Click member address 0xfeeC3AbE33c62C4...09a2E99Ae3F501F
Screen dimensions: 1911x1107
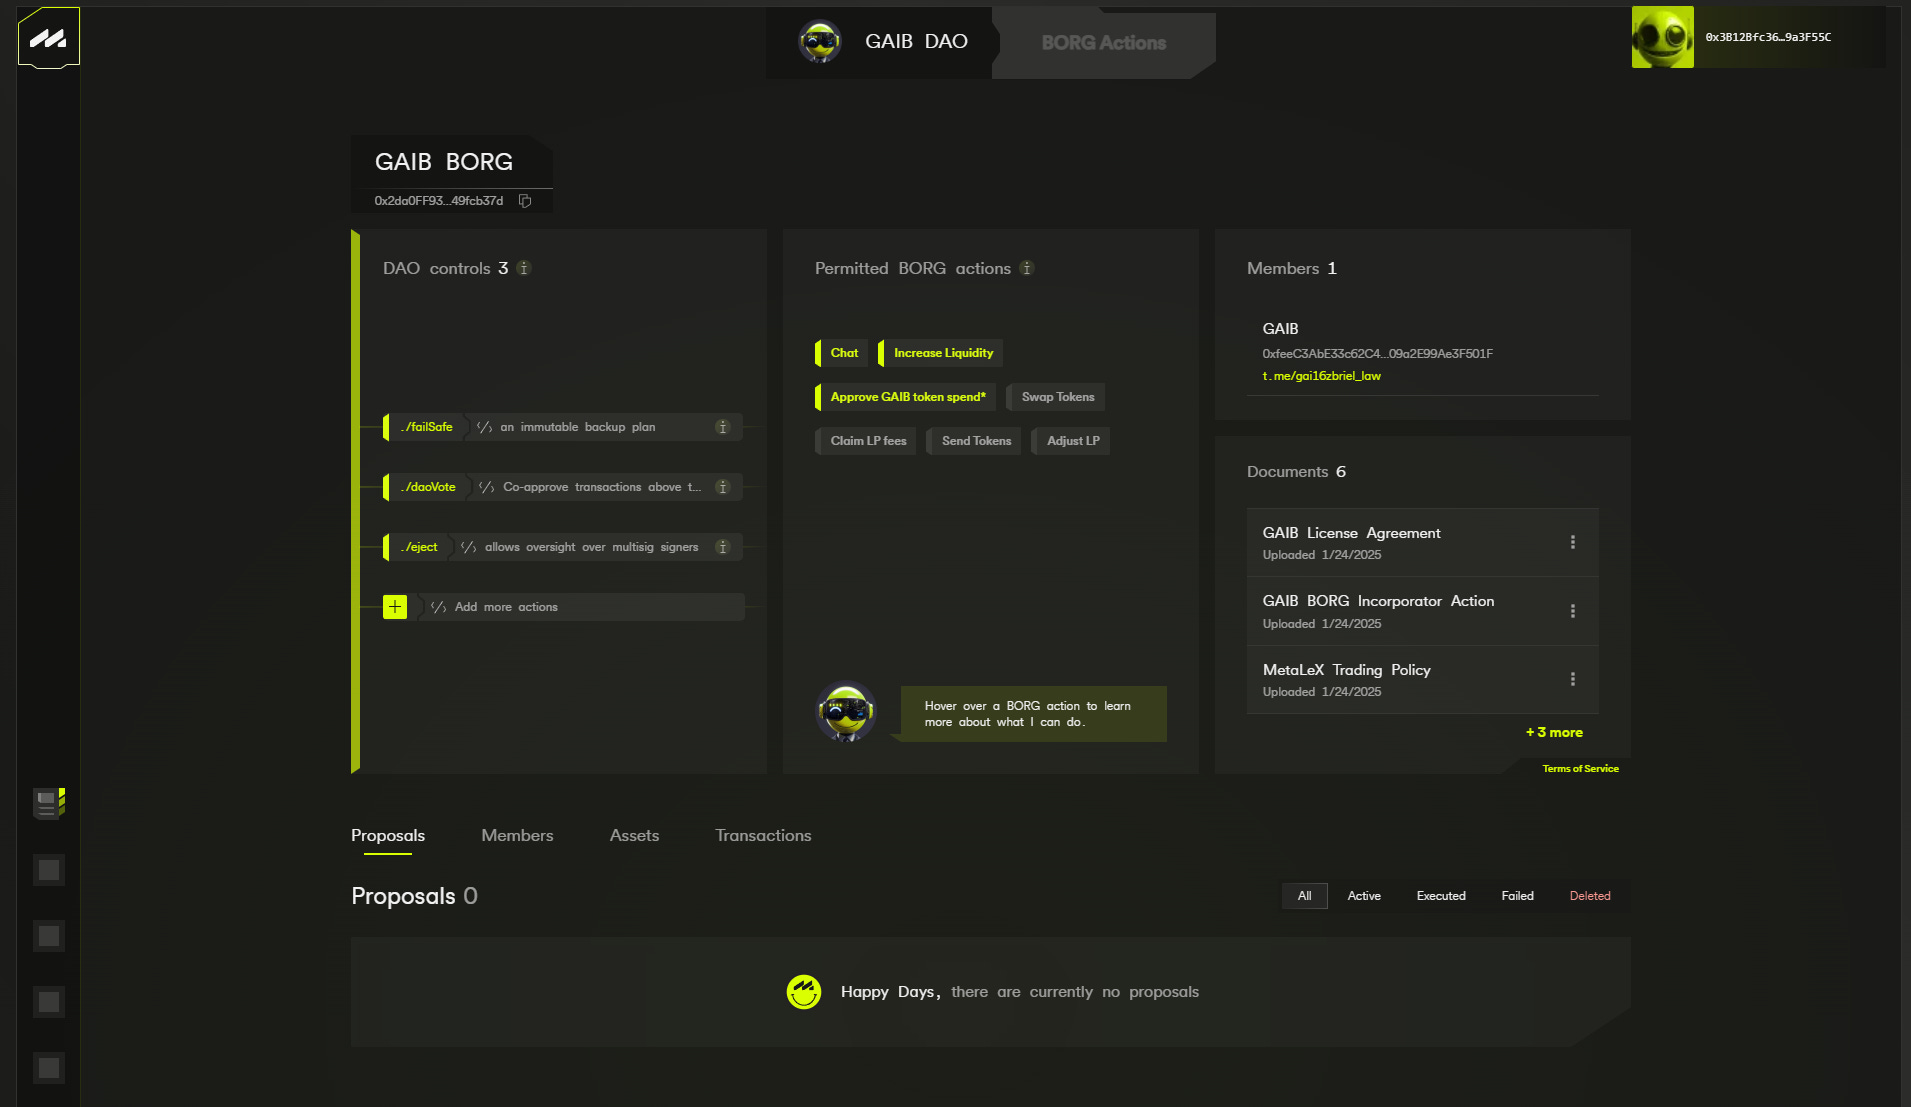point(1377,354)
